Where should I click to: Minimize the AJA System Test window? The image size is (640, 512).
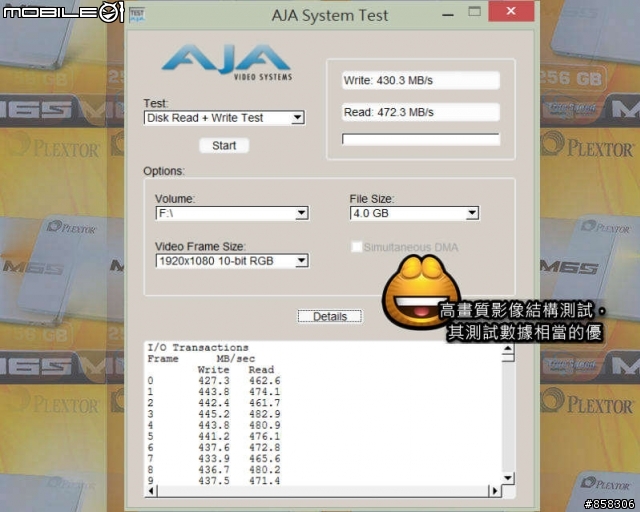pos(448,15)
